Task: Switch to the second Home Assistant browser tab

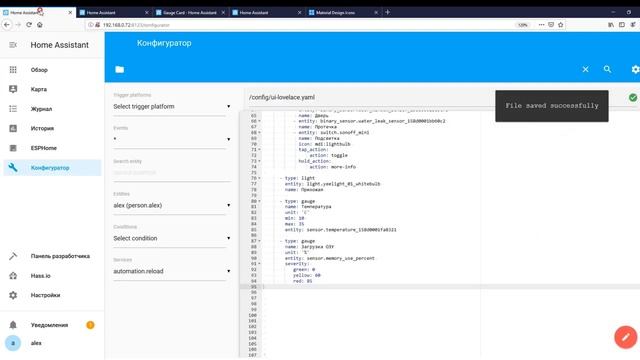Action: [x=113, y=13]
